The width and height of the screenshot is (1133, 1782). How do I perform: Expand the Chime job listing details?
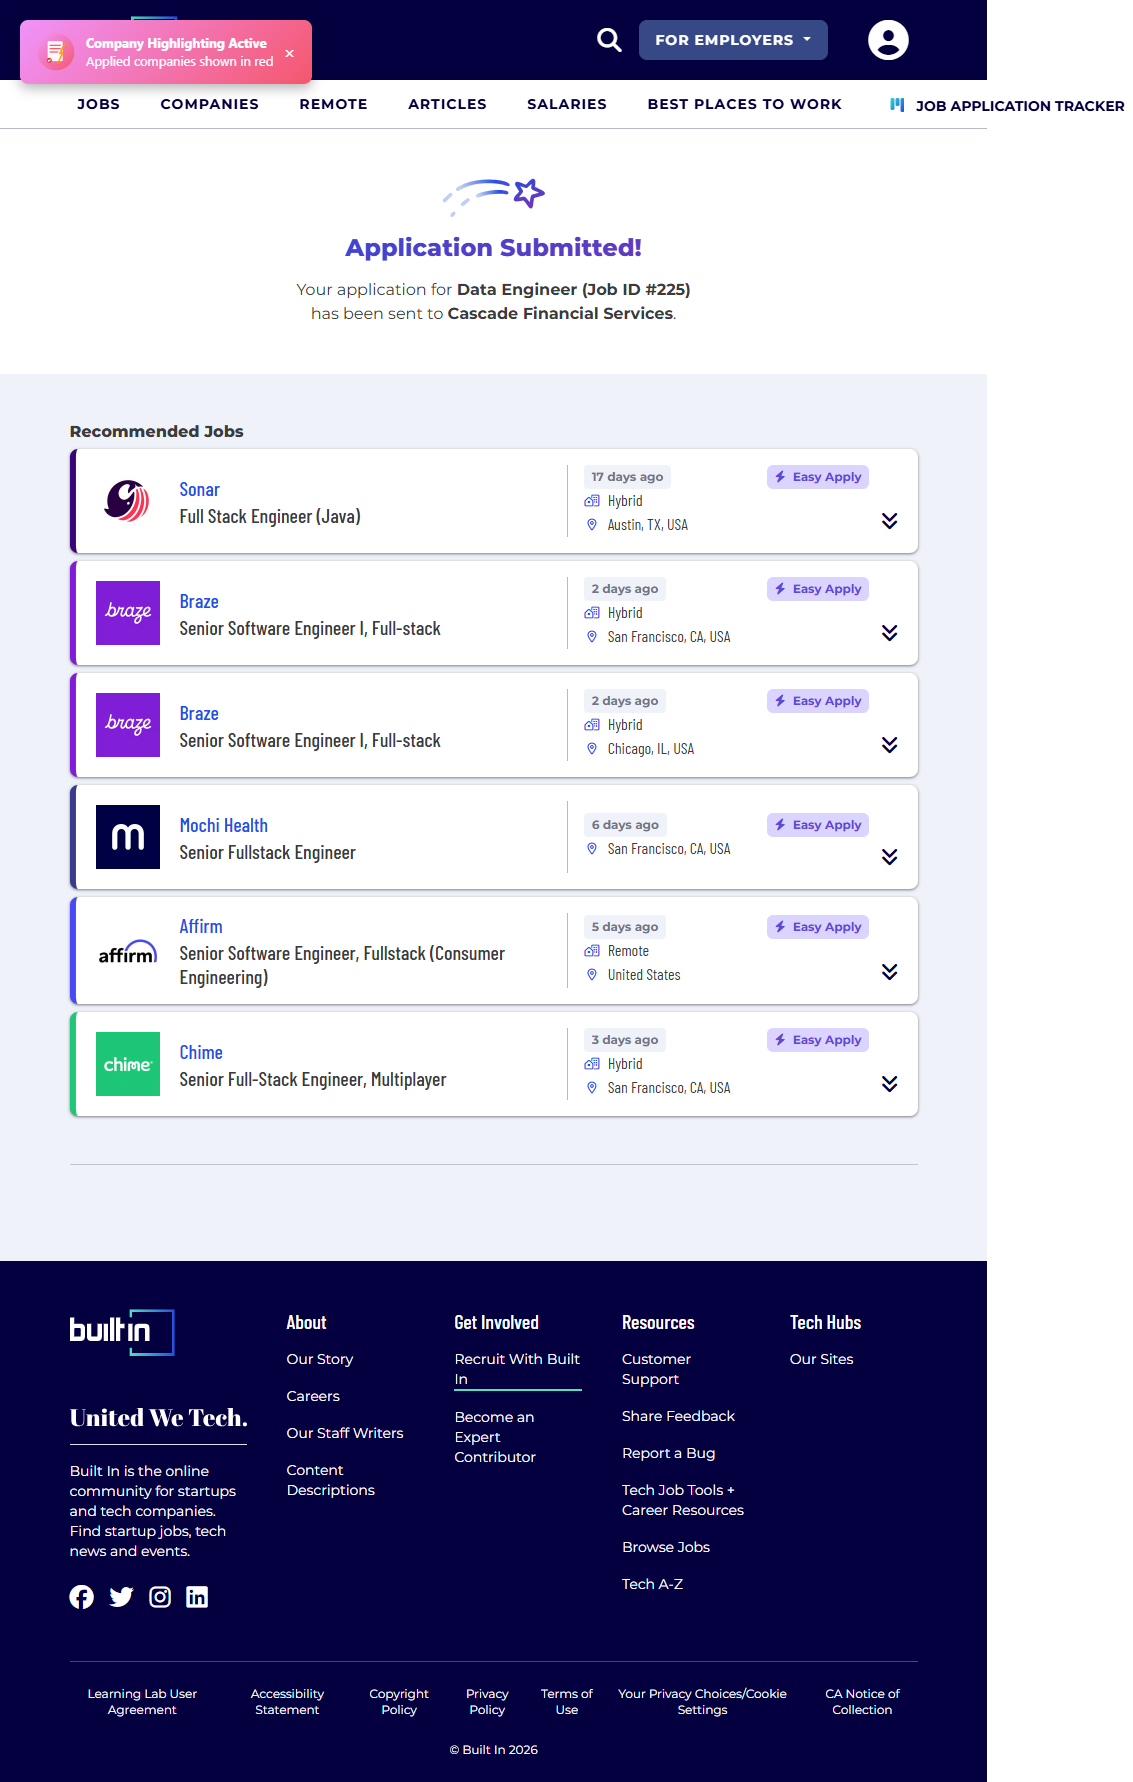[x=889, y=1084]
